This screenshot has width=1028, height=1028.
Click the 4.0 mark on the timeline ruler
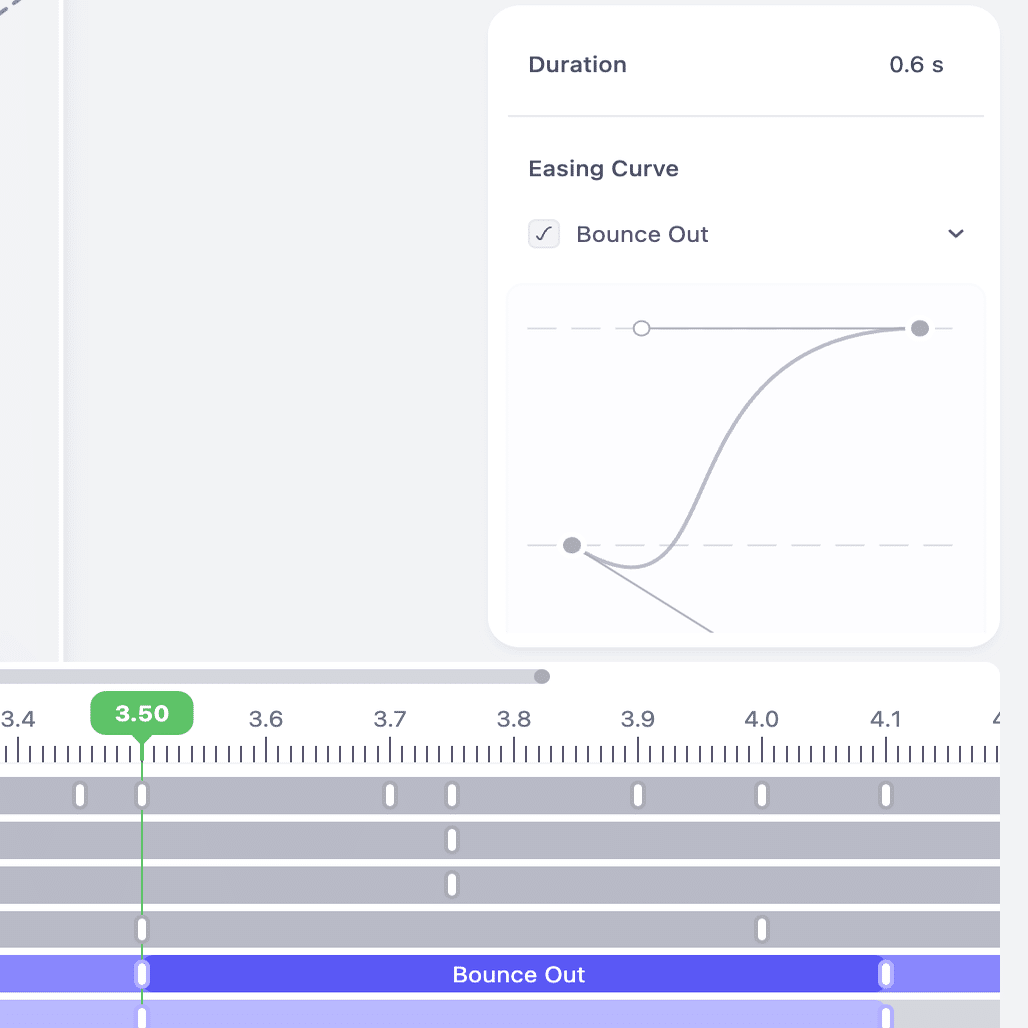click(762, 719)
